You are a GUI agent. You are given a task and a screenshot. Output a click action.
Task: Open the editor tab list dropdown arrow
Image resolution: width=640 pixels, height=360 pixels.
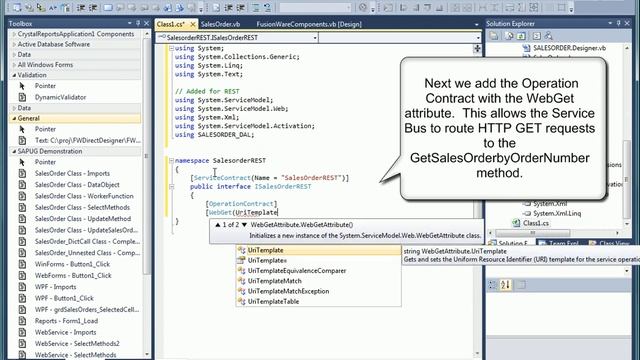pos(476,24)
